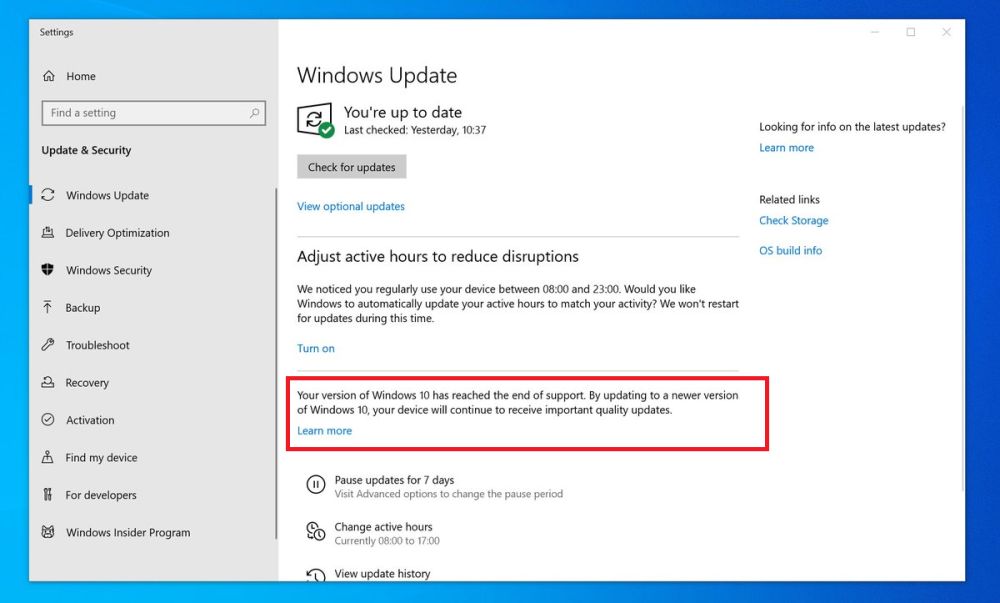
Task: Click "Currently 08:00 to 17:00" text
Action: pyautogui.click(x=387, y=541)
